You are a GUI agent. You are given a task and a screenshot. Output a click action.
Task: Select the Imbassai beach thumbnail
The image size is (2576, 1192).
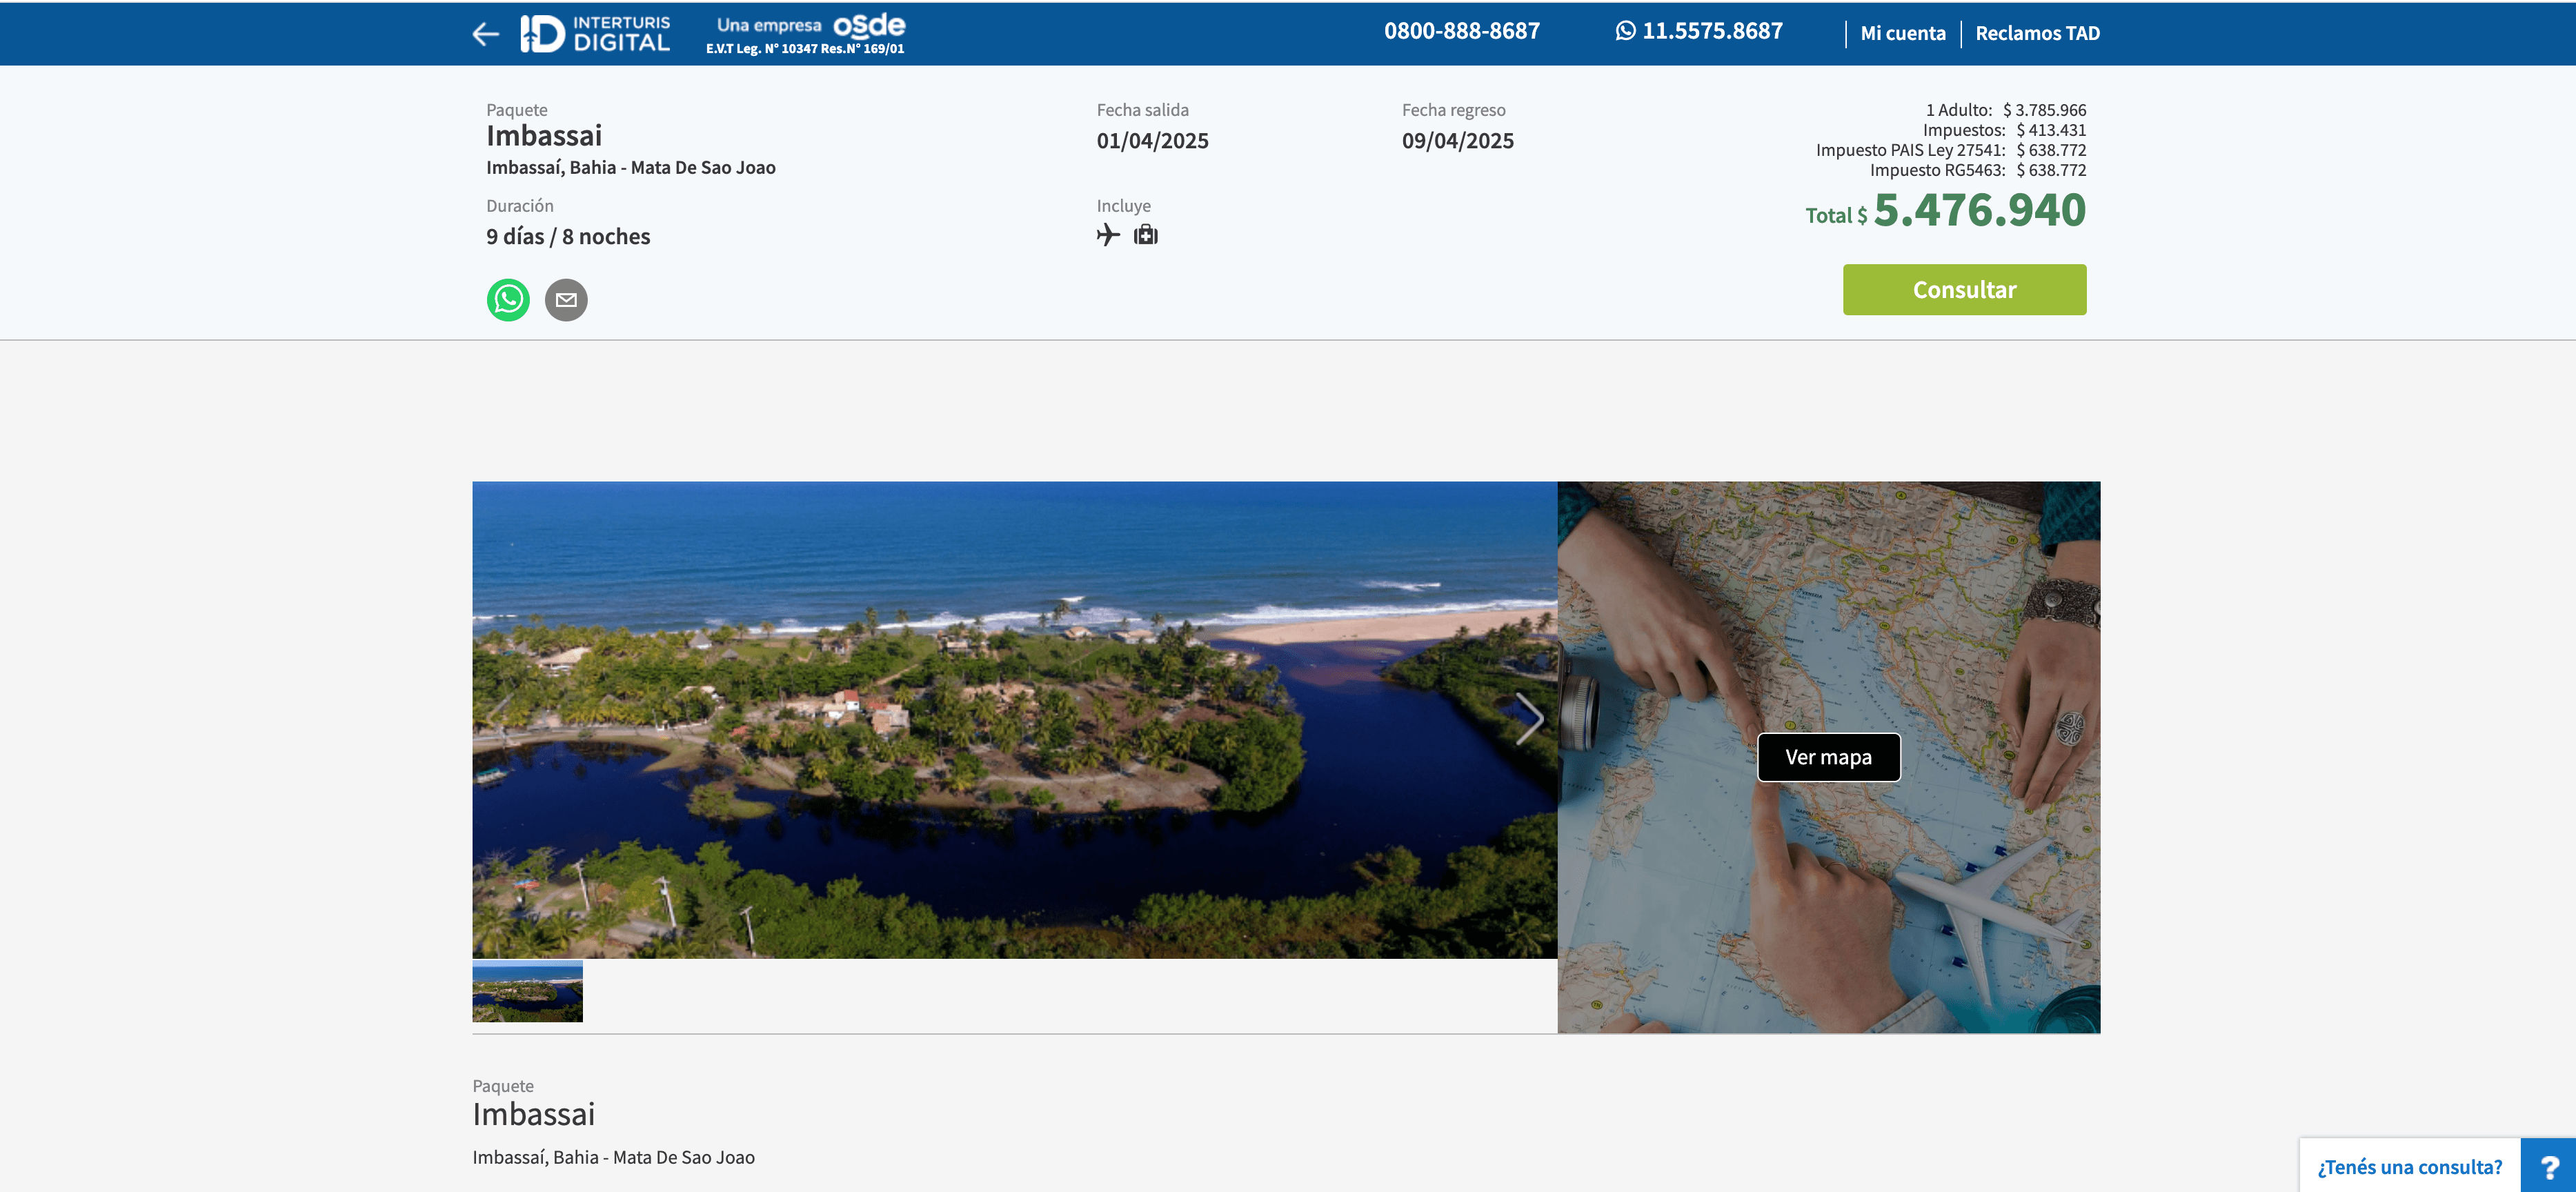tap(527, 991)
